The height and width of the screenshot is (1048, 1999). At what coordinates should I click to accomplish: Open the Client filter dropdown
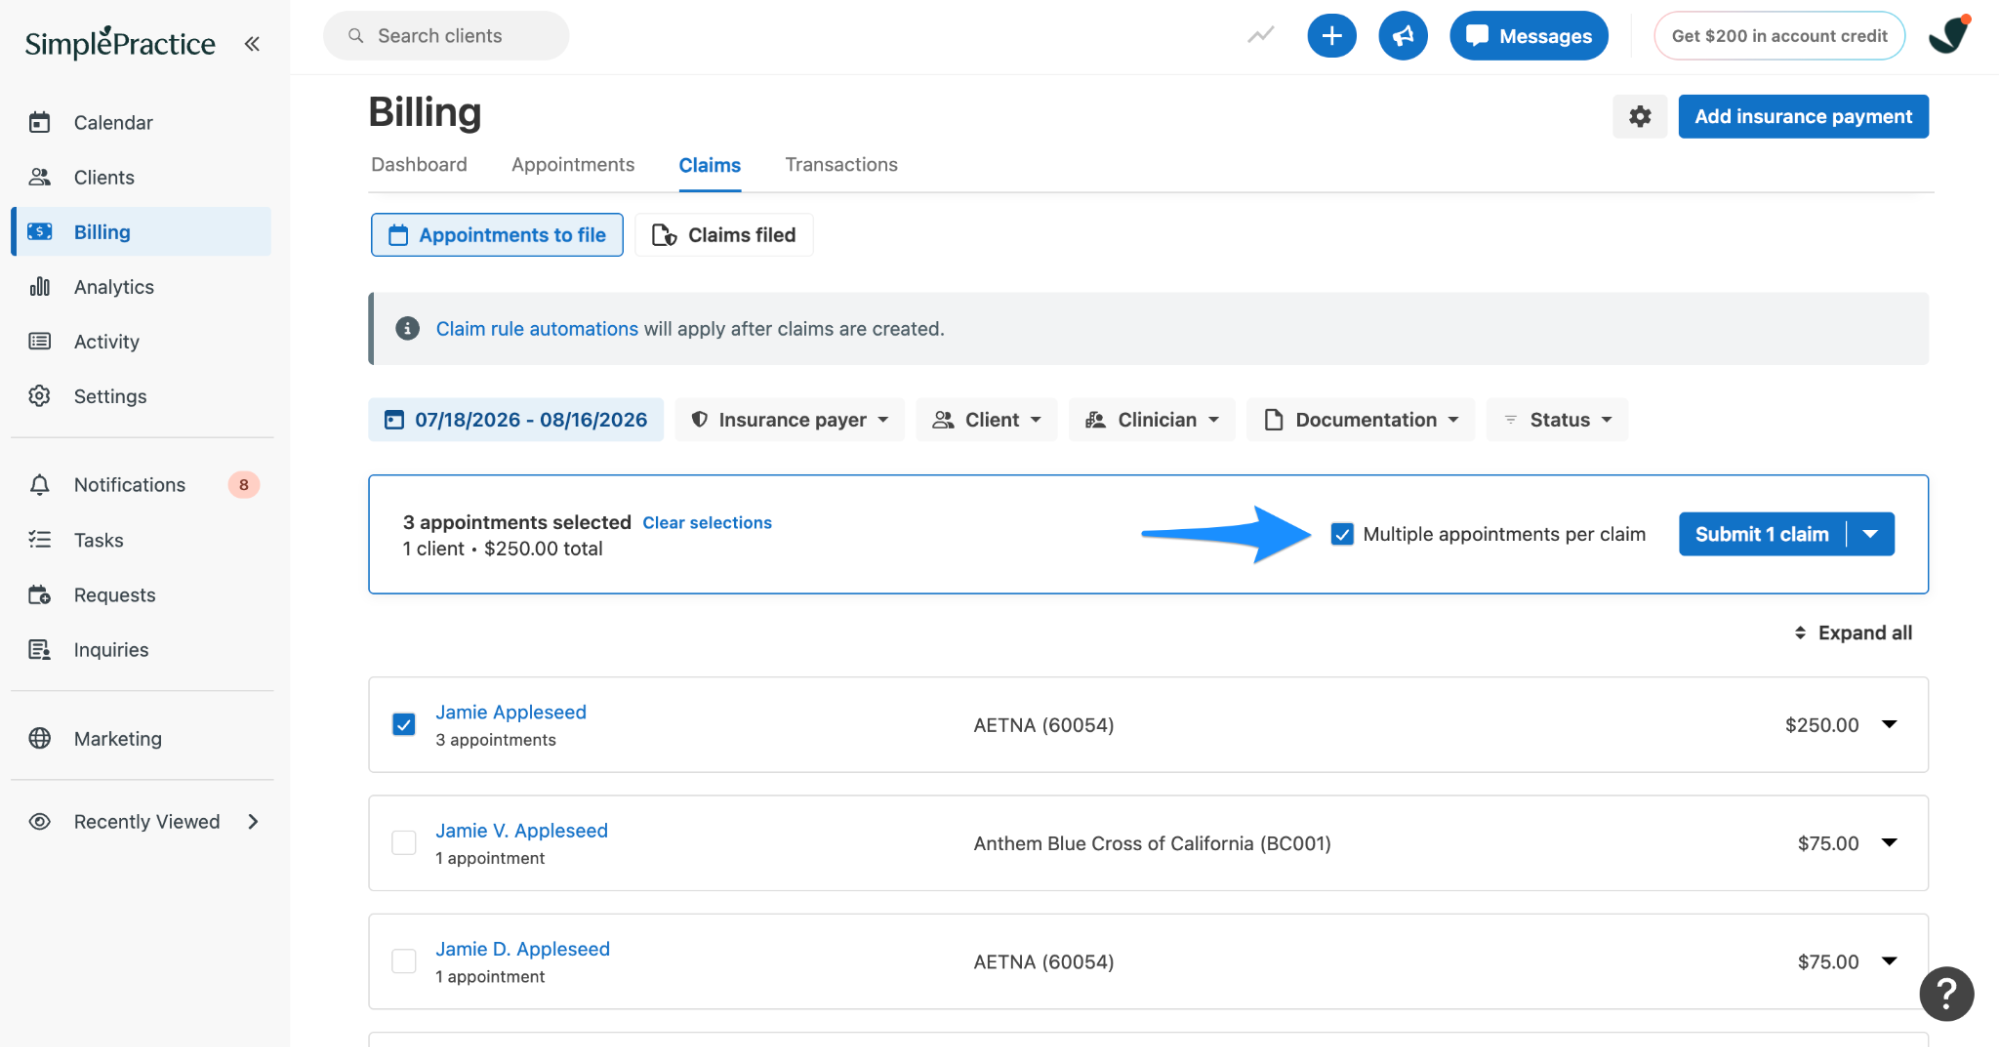[x=987, y=420]
